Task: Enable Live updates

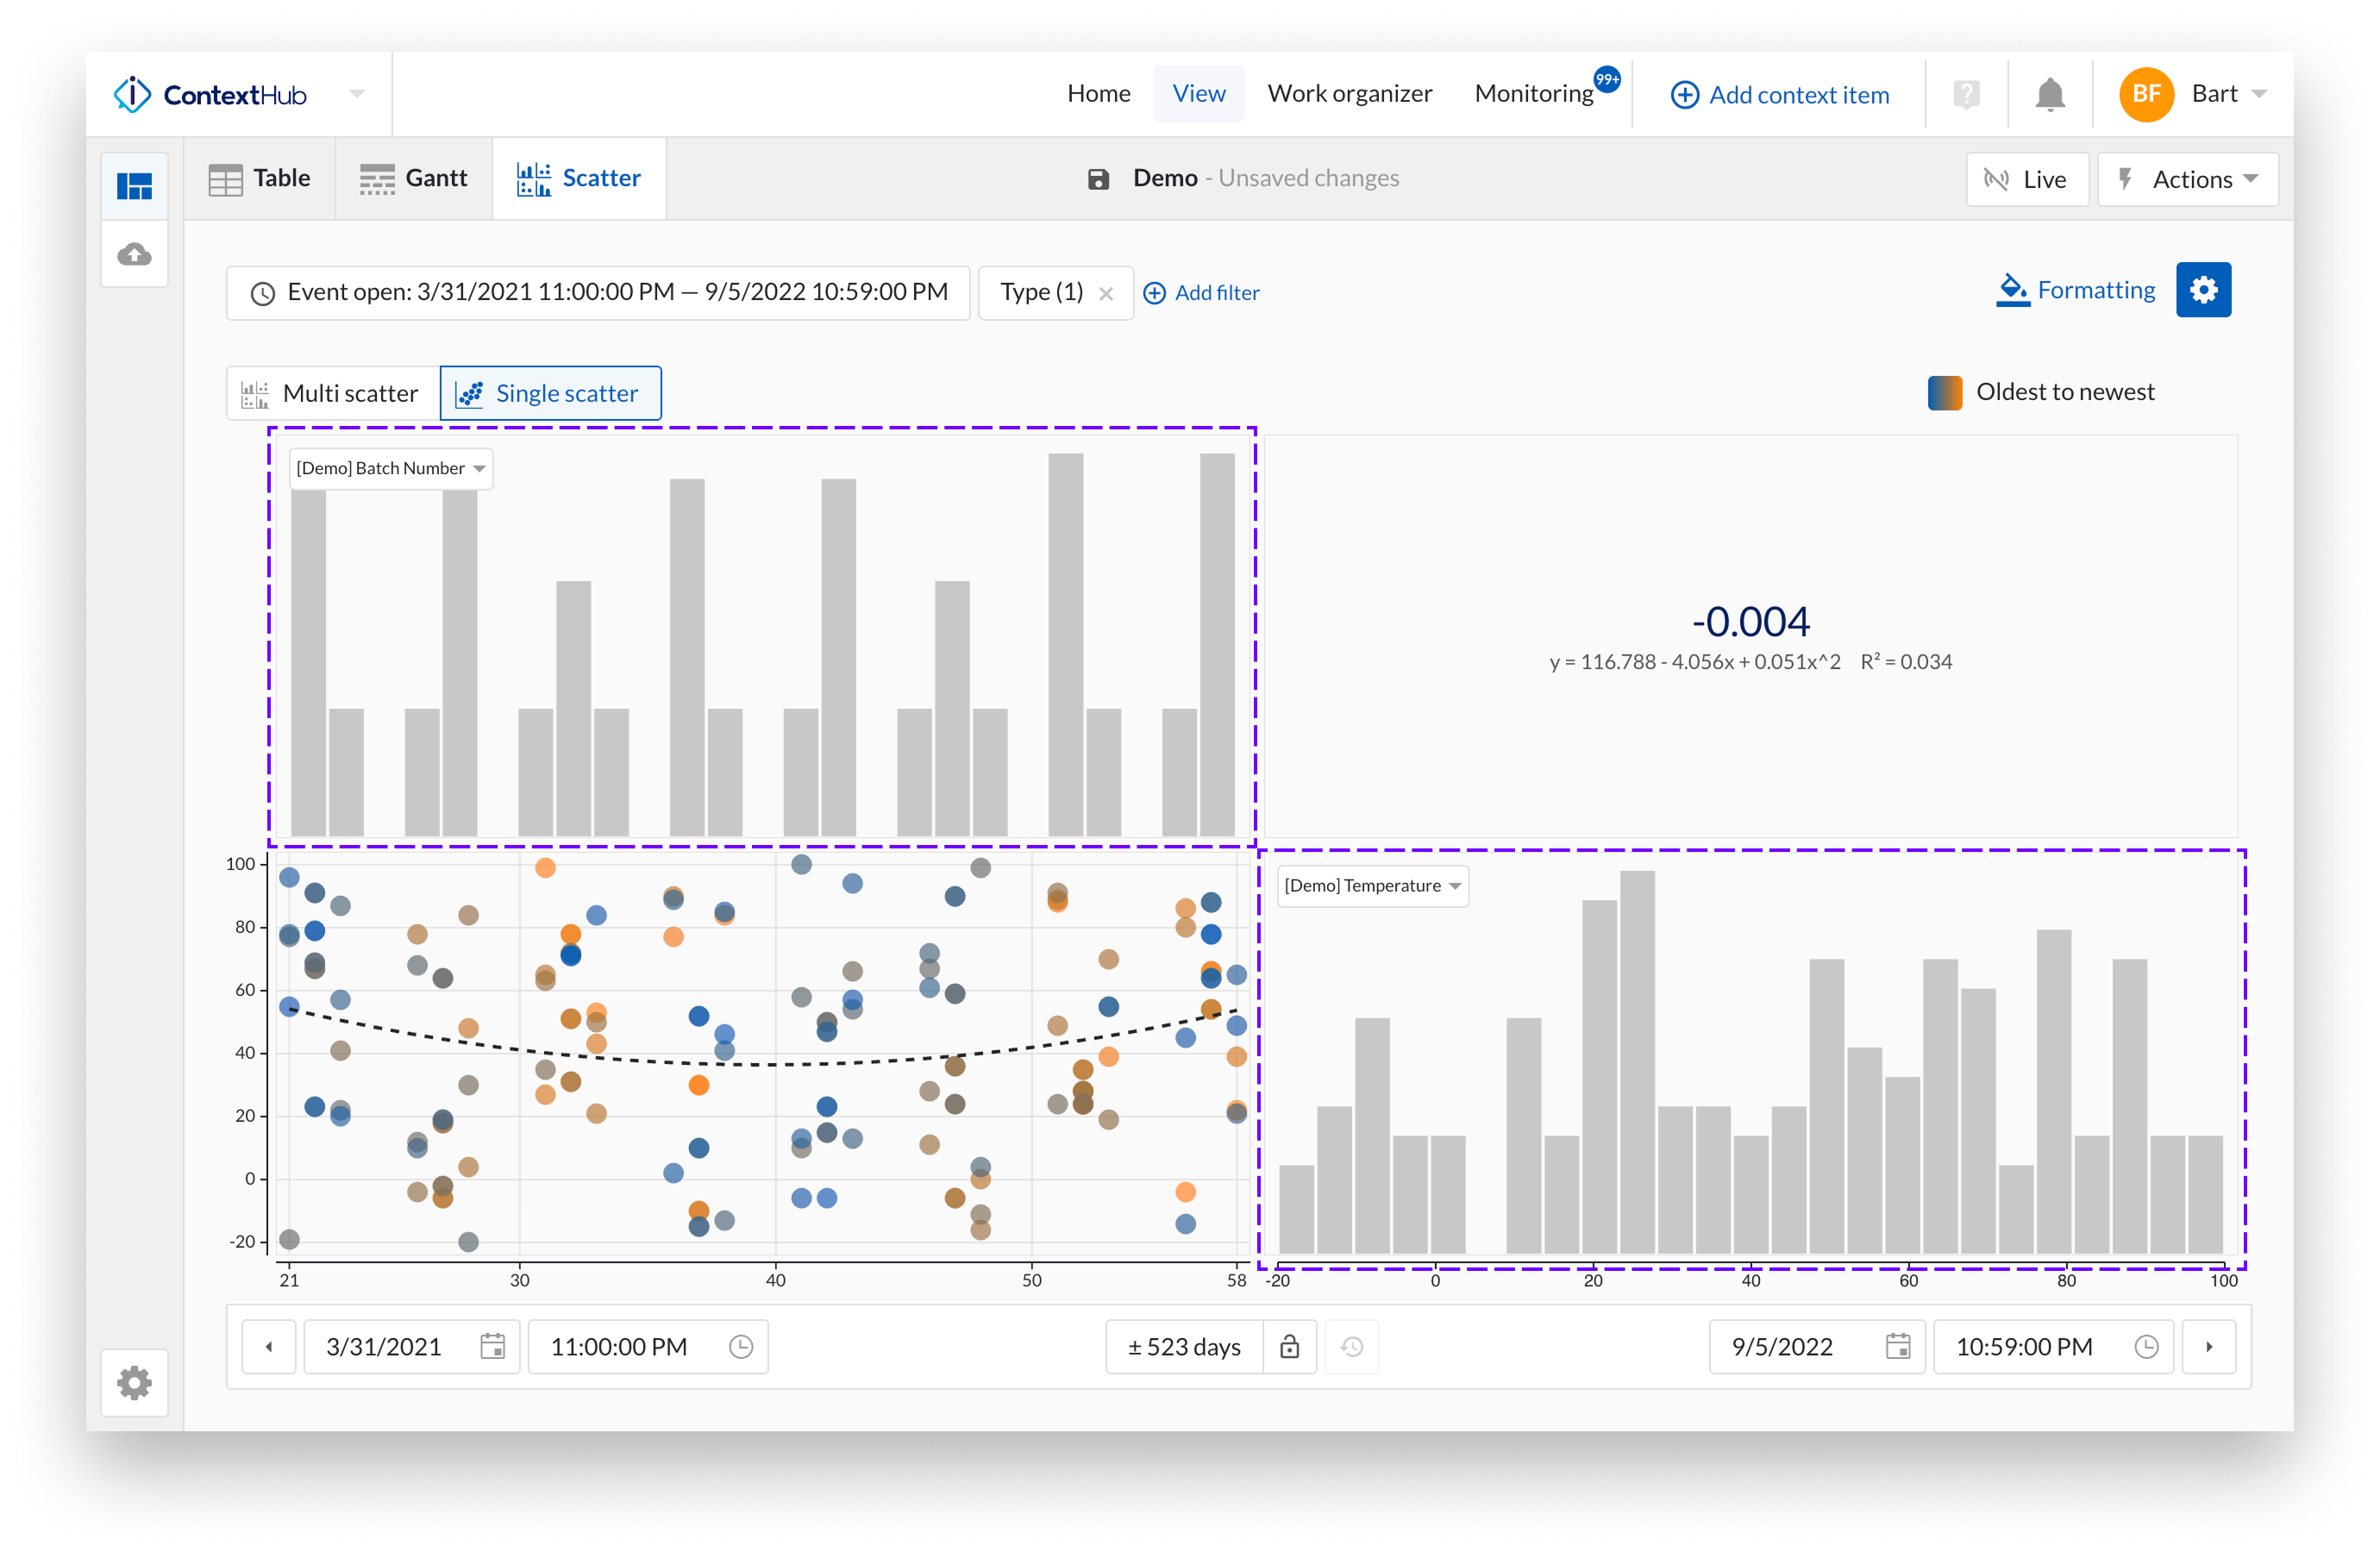Action: coord(2027,179)
